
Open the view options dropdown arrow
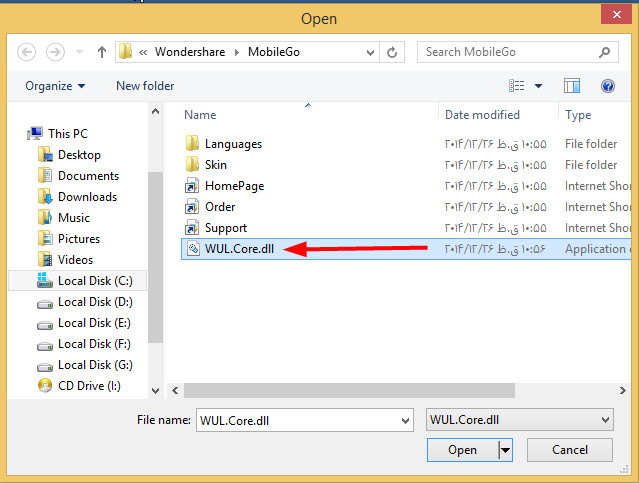(538, 86)
